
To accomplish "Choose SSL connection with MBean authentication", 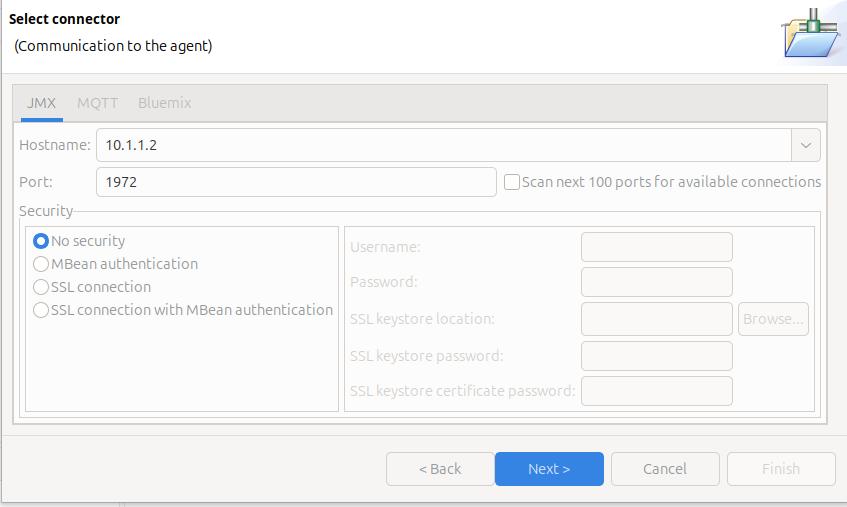I will tap(41, 310).
